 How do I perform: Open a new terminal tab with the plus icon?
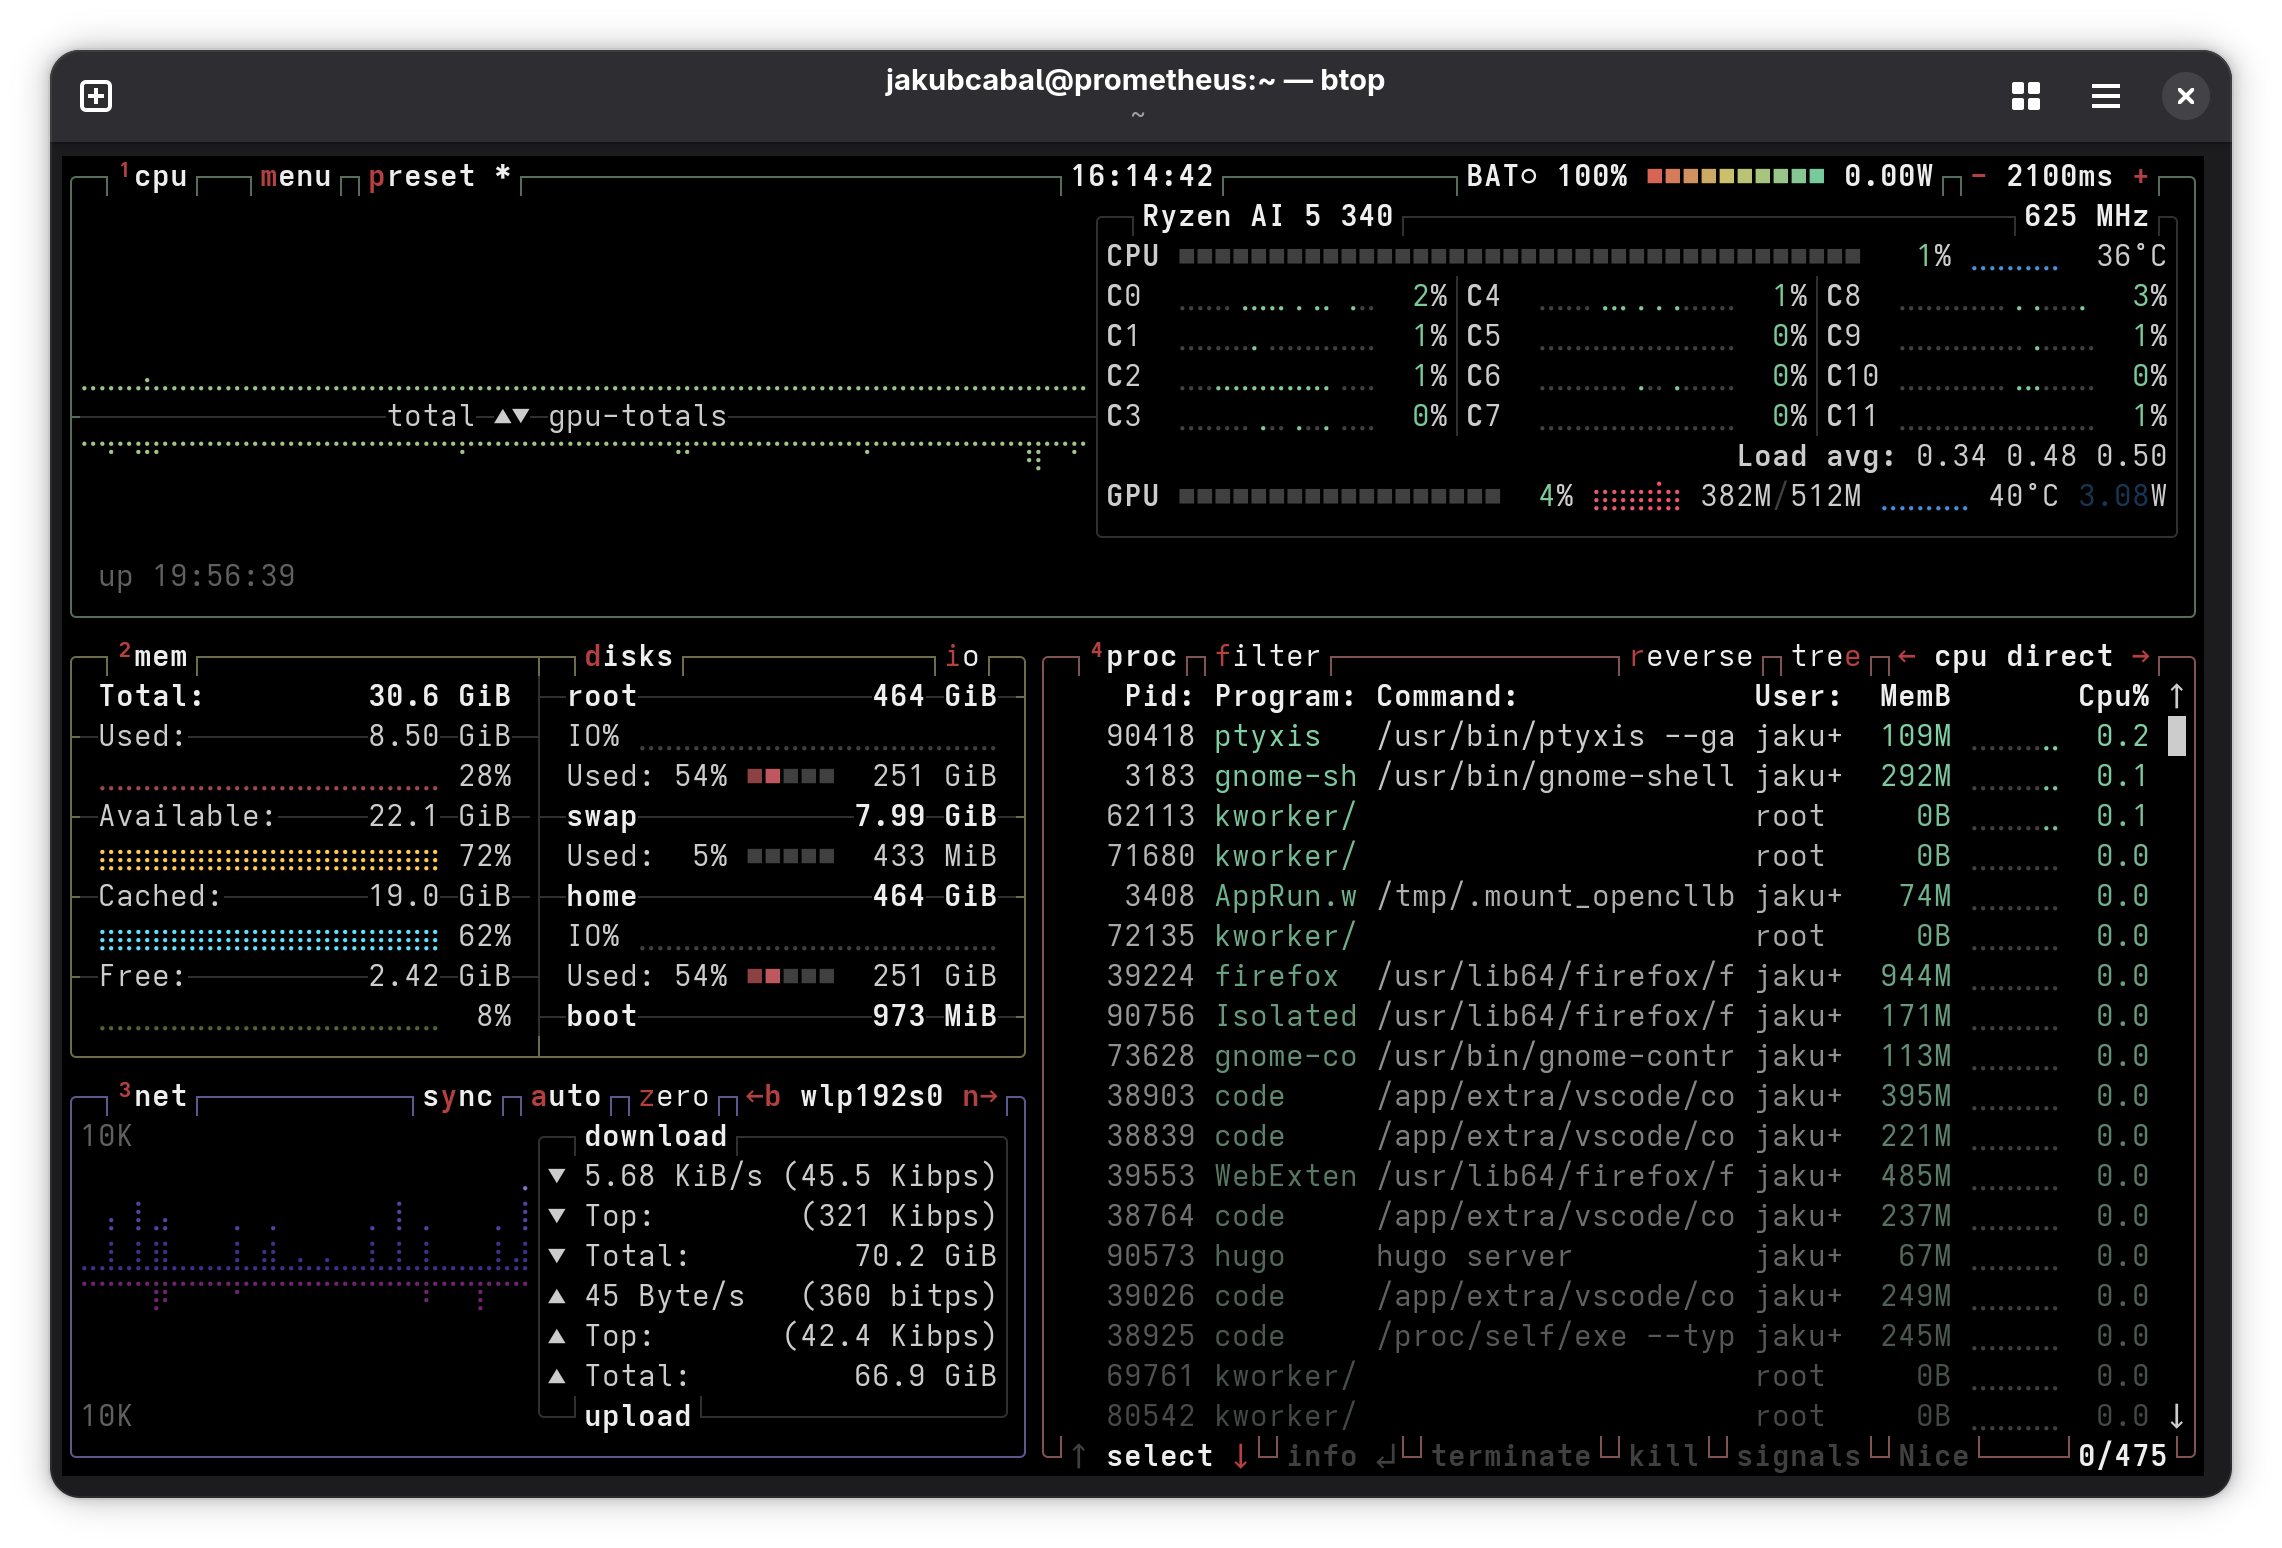96,95
